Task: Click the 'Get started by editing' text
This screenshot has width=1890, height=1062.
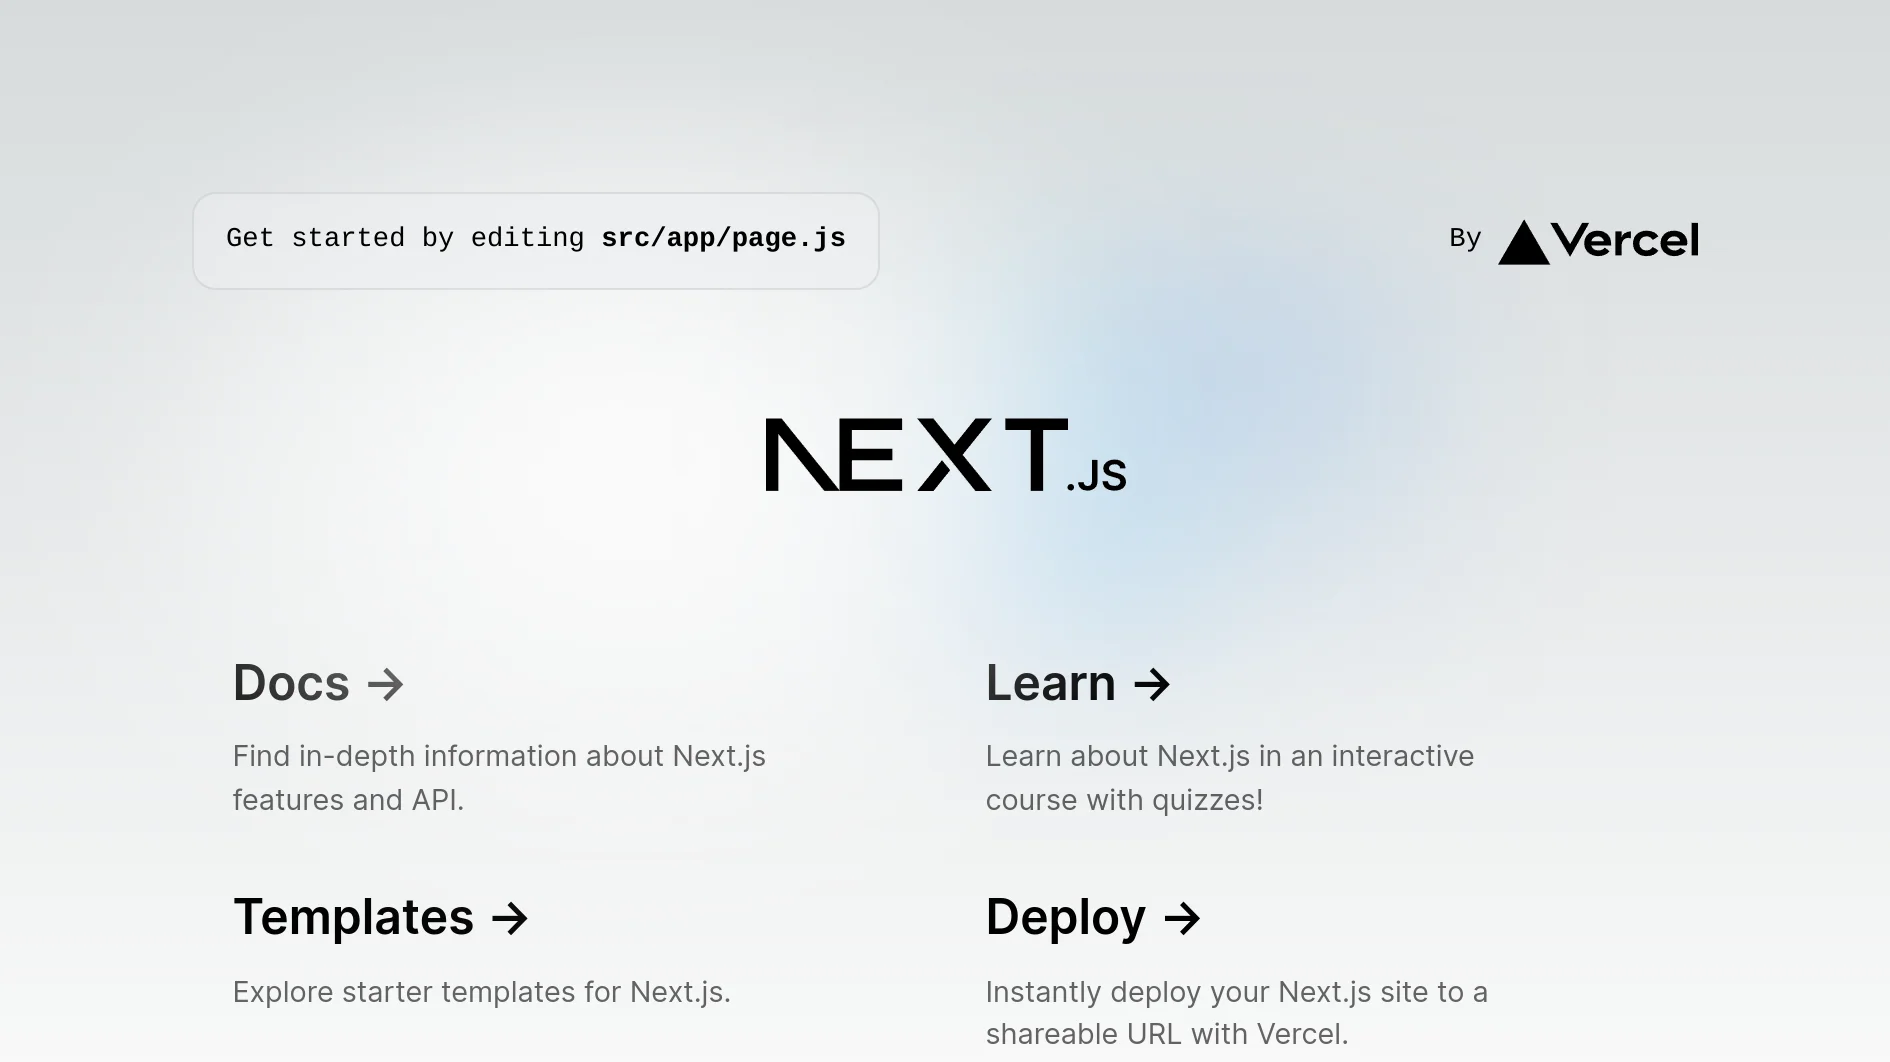Action: (x=405, y=238)
